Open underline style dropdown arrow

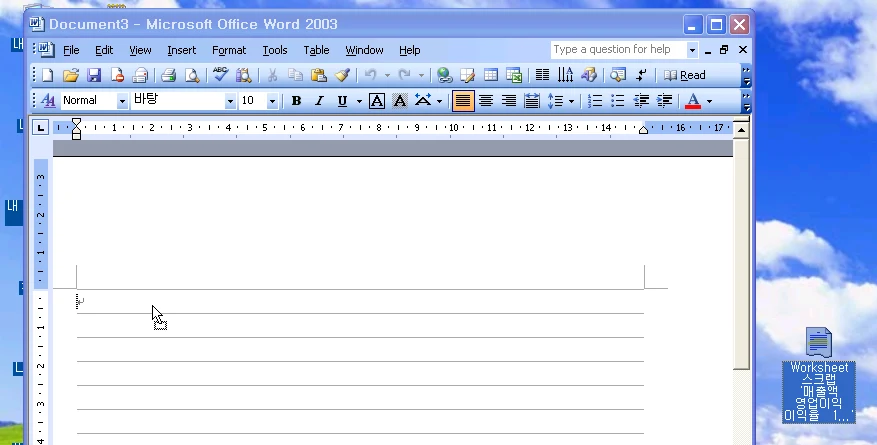point(359,101)
